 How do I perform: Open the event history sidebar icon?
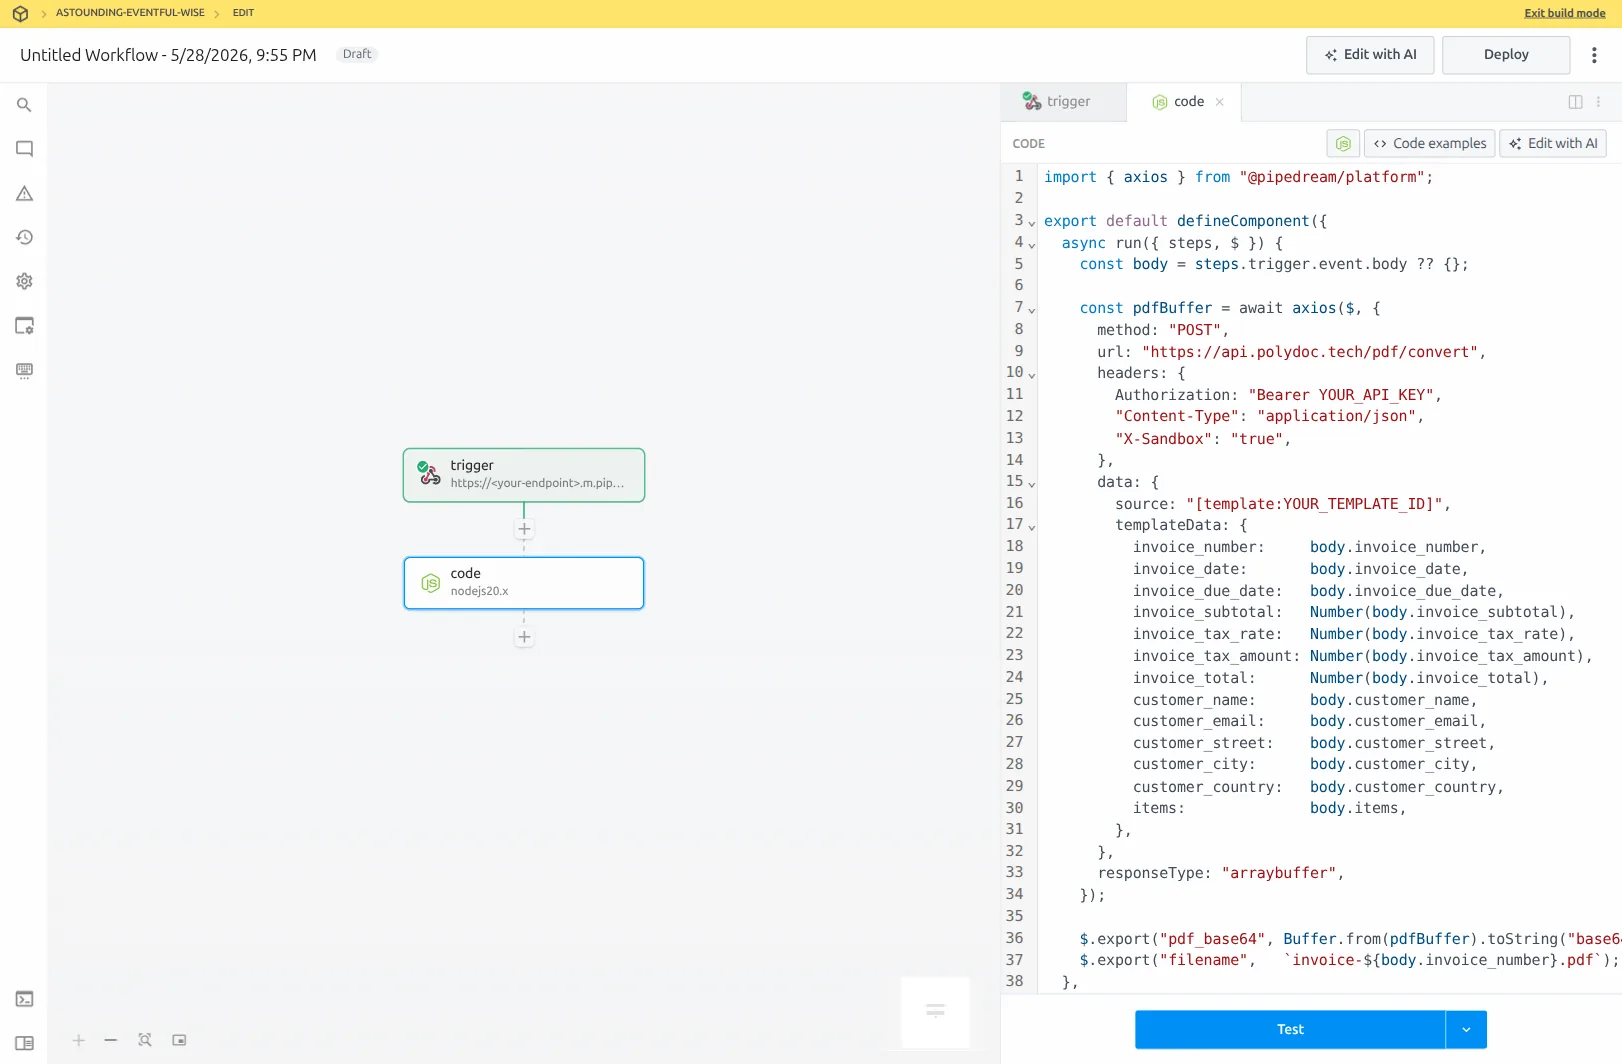tap(24, 237)
